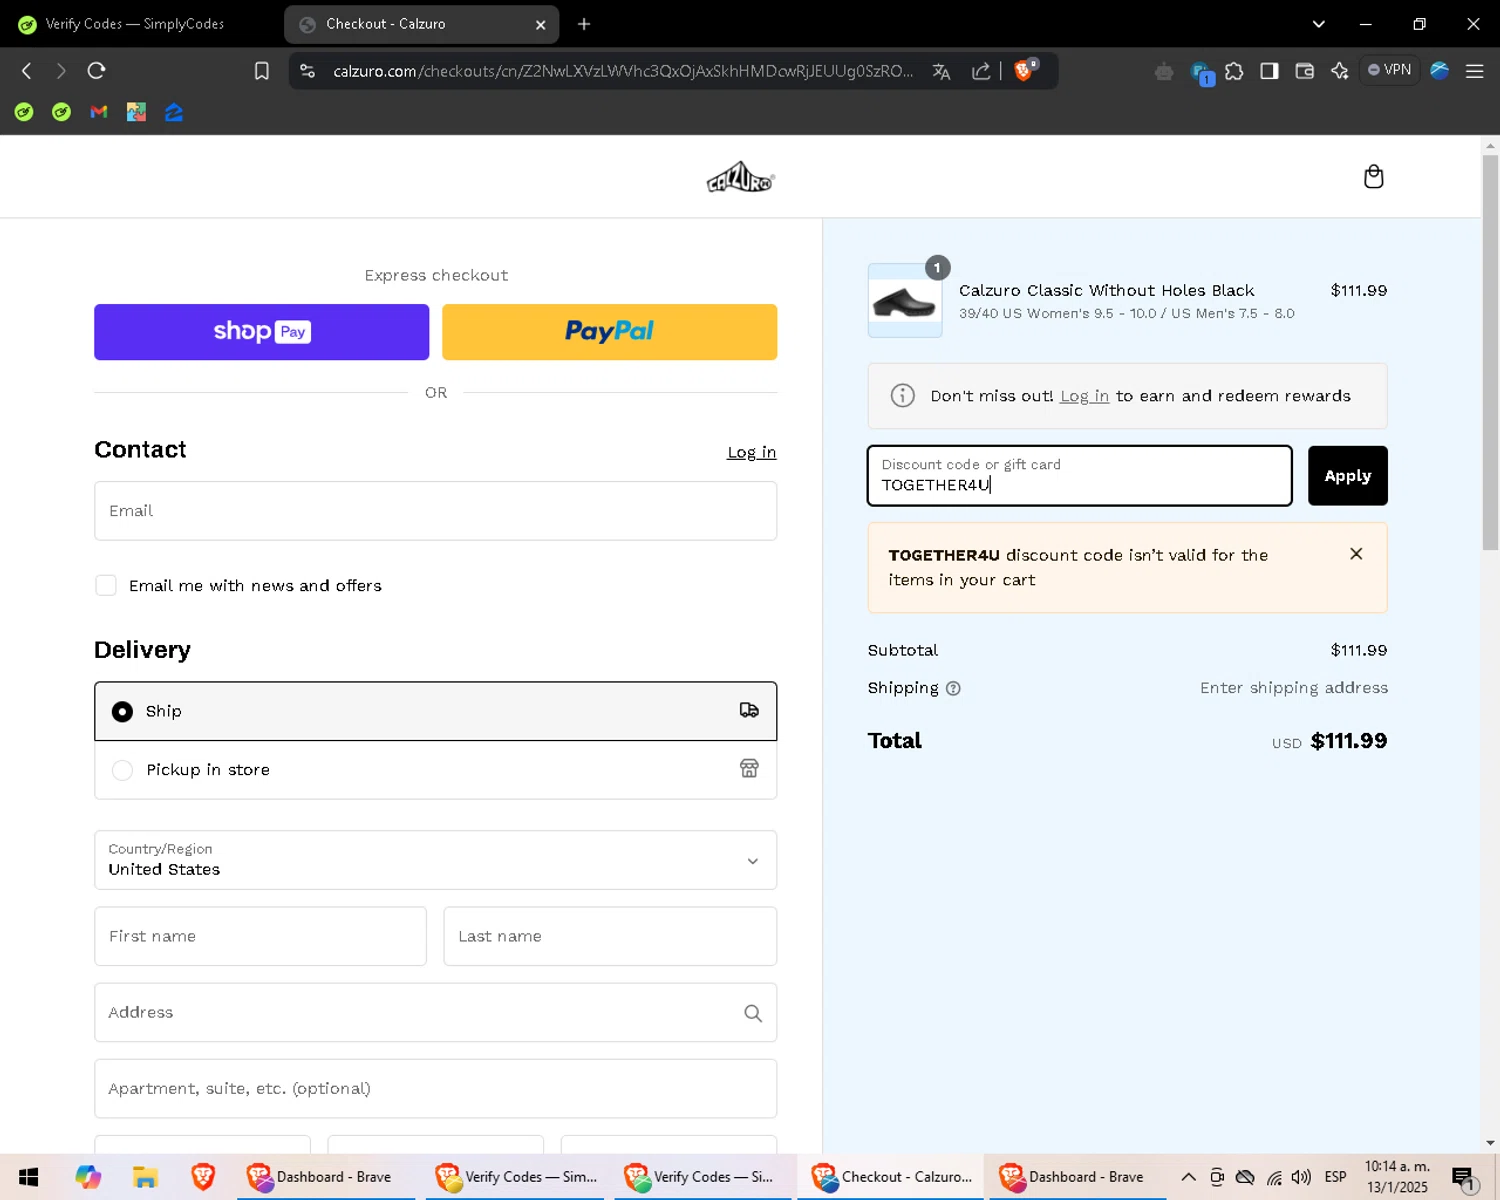Viewport: 1500px width, 1200px height.
Task: Bookmark this page using the bookmark icon
Action: [x=261, y=71]
